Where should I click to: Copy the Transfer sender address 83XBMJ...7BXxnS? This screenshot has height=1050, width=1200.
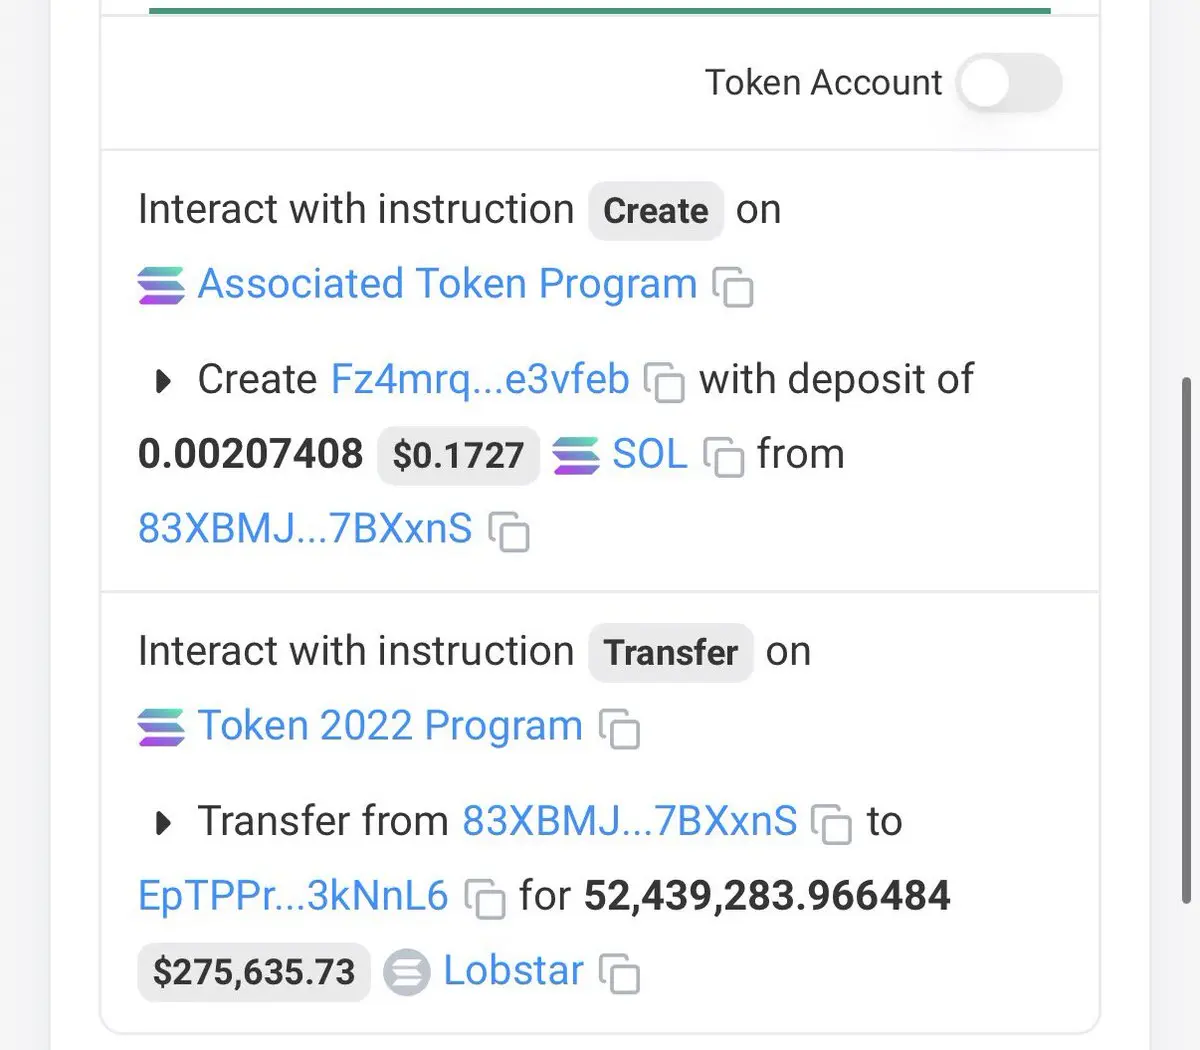point(831,824)
